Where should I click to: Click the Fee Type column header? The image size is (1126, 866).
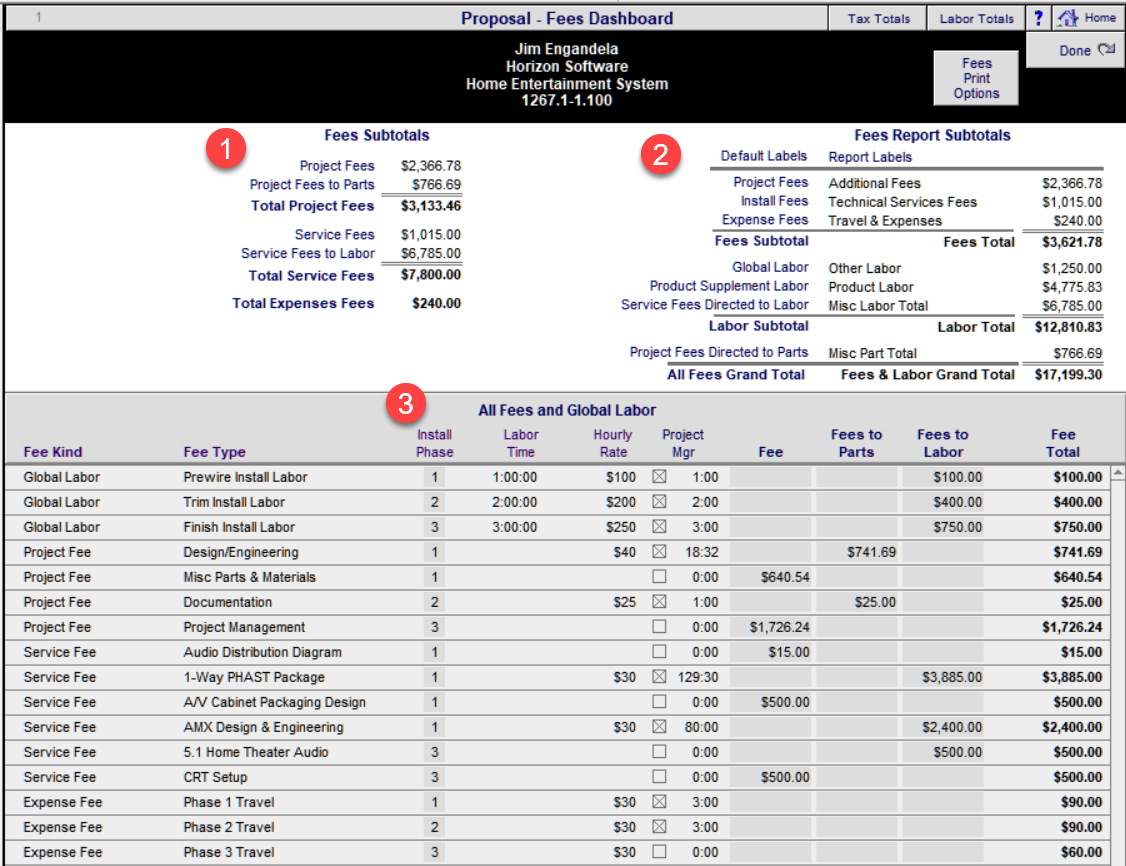[214, 452]
